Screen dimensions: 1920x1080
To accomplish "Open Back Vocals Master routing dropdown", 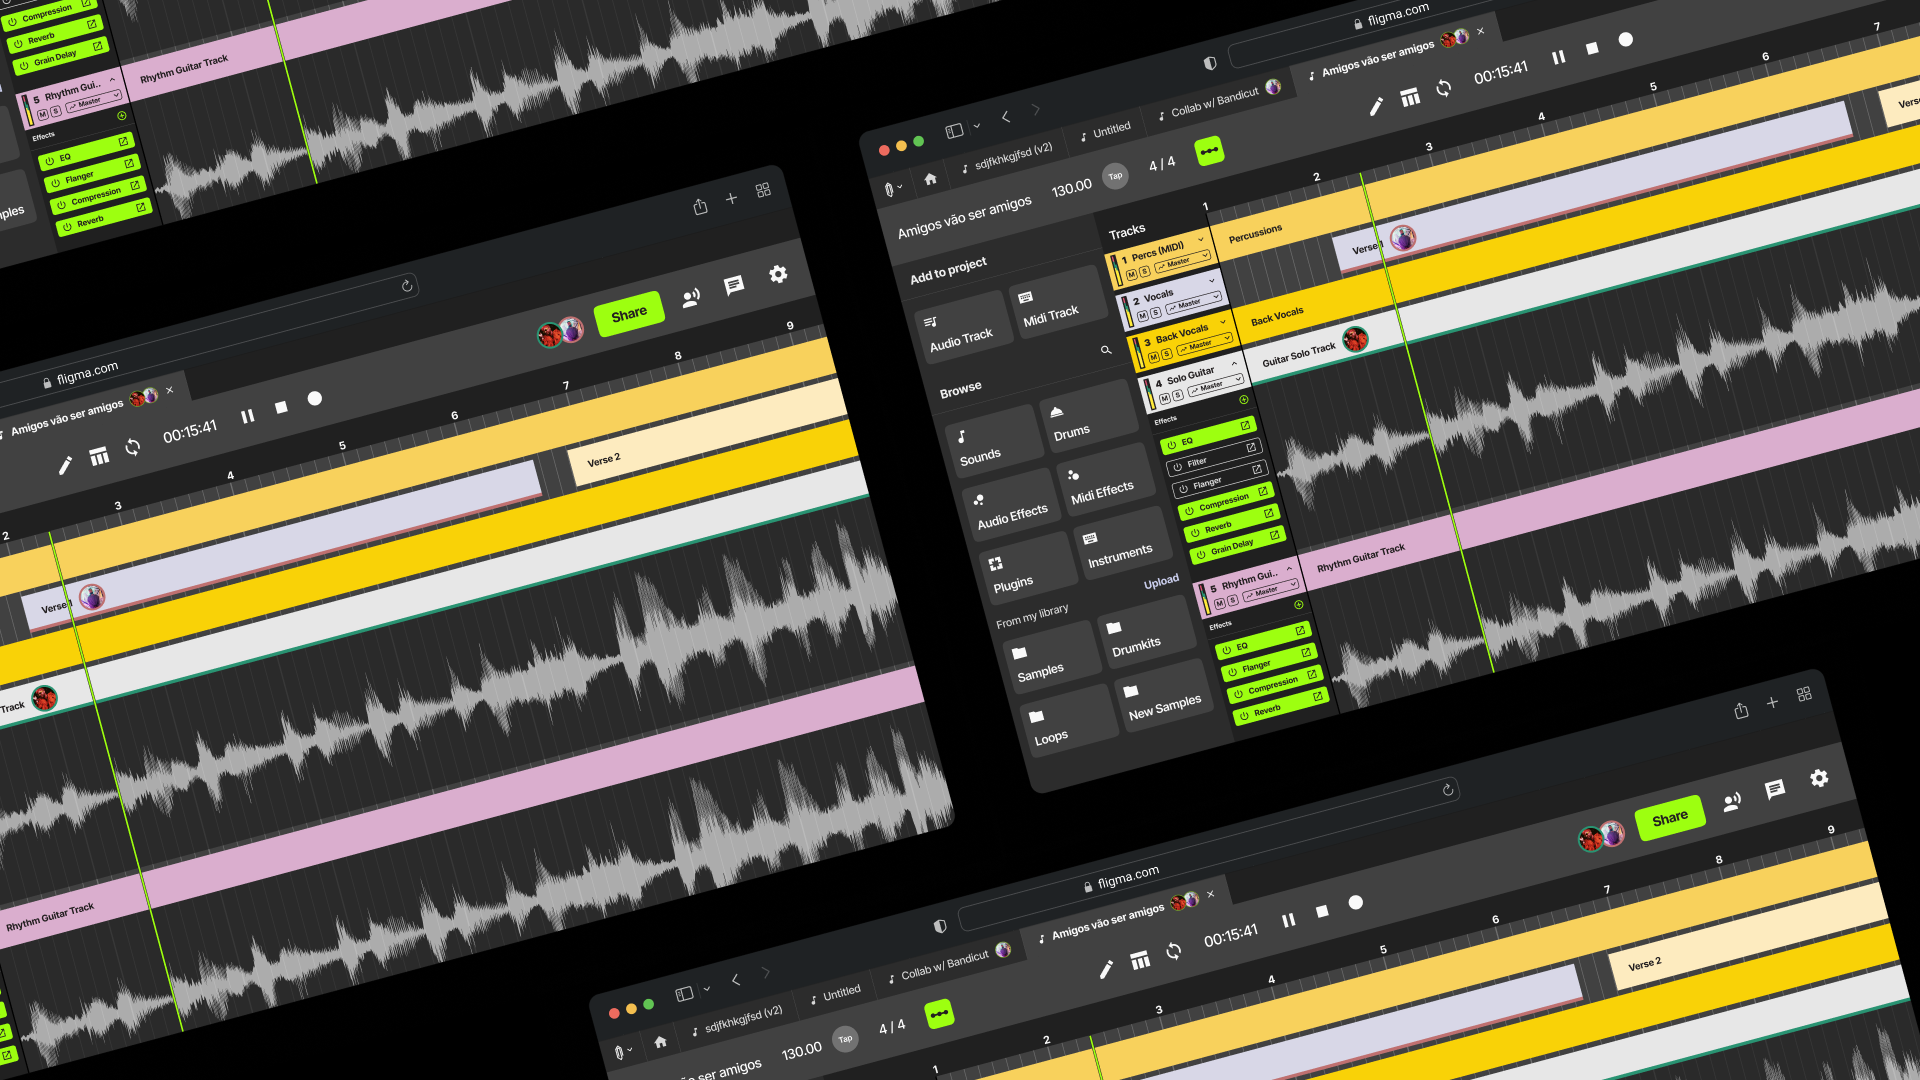I will click(1203, 345).
